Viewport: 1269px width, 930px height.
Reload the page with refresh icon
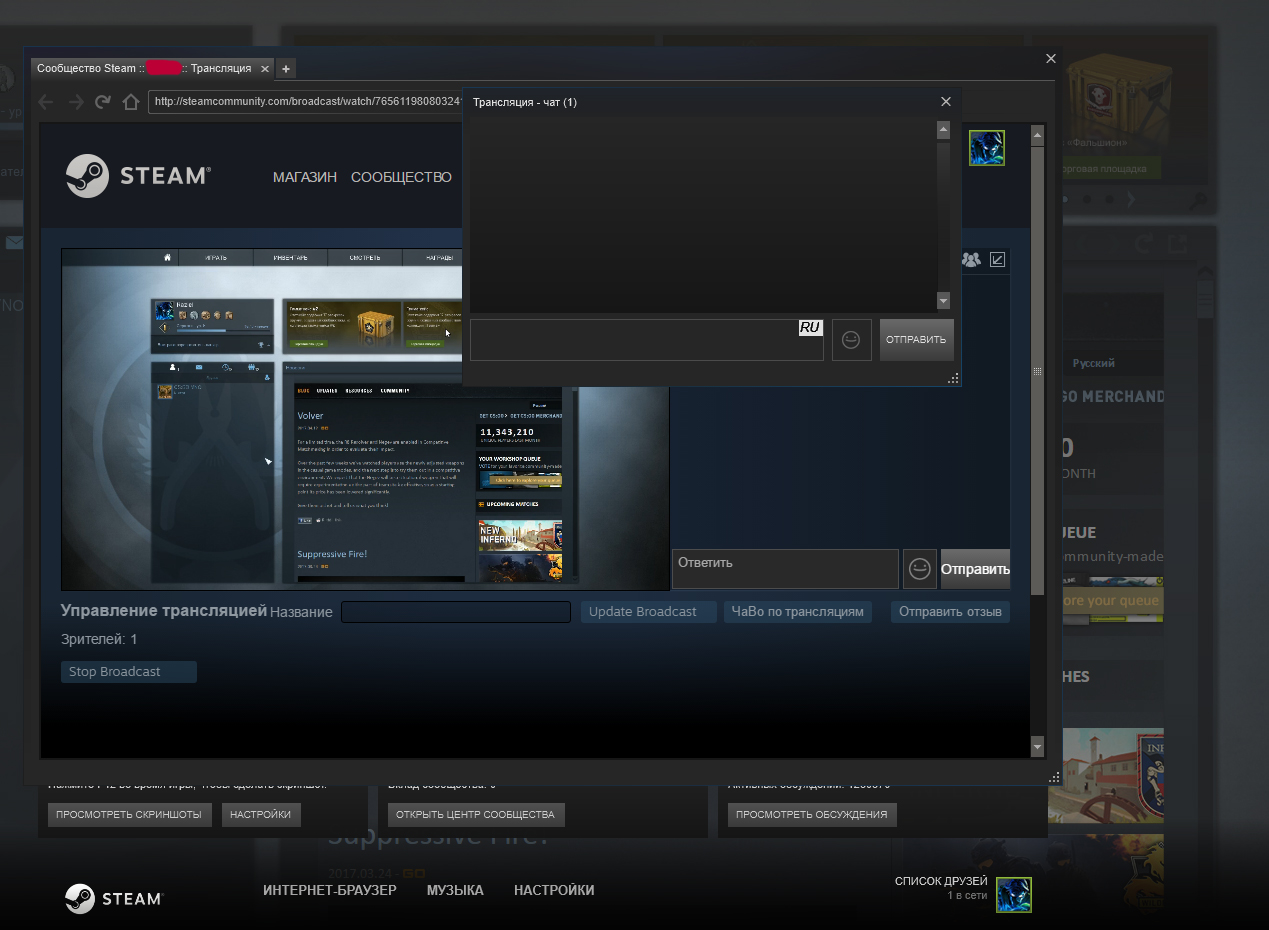(x=102, y=102)
